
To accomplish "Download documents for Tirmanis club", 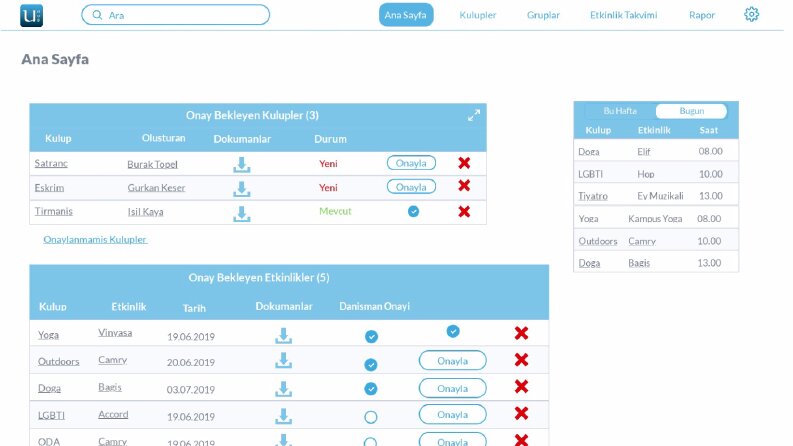I will 242,213.
